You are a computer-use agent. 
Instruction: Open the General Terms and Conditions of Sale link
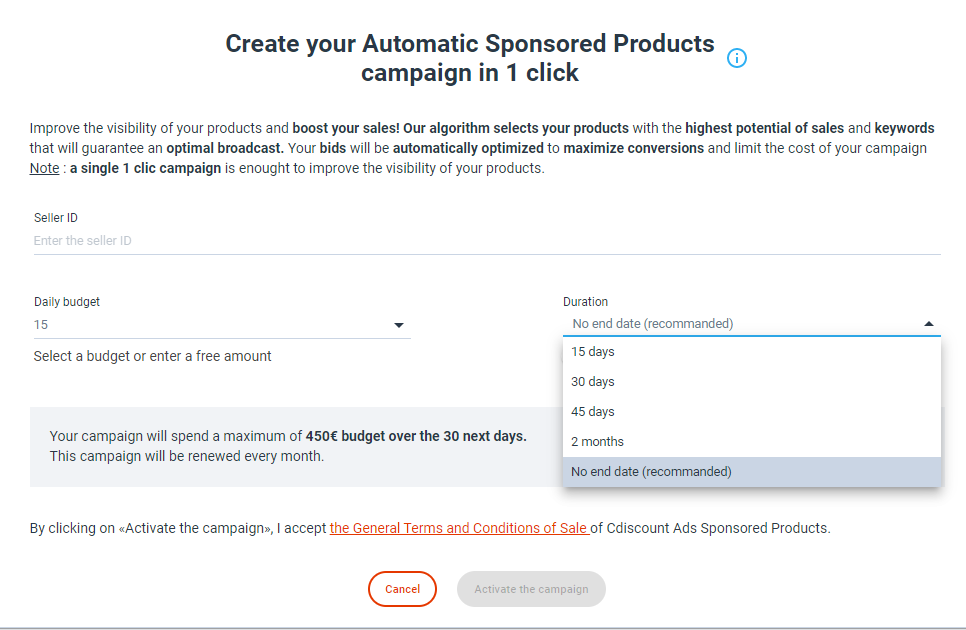click(459, 528)
